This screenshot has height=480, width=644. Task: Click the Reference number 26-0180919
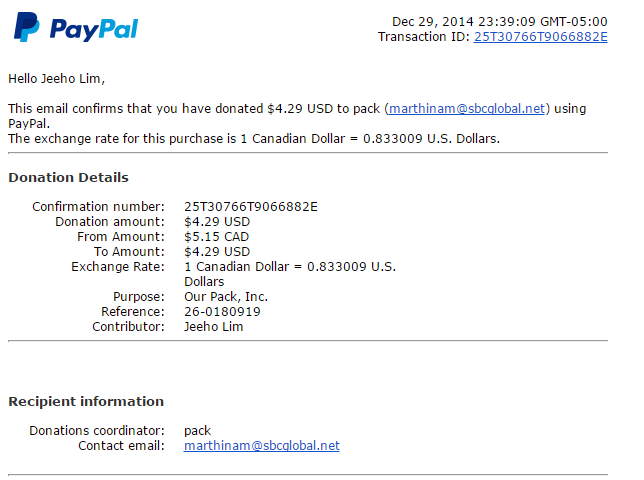(x=222, y=312)
